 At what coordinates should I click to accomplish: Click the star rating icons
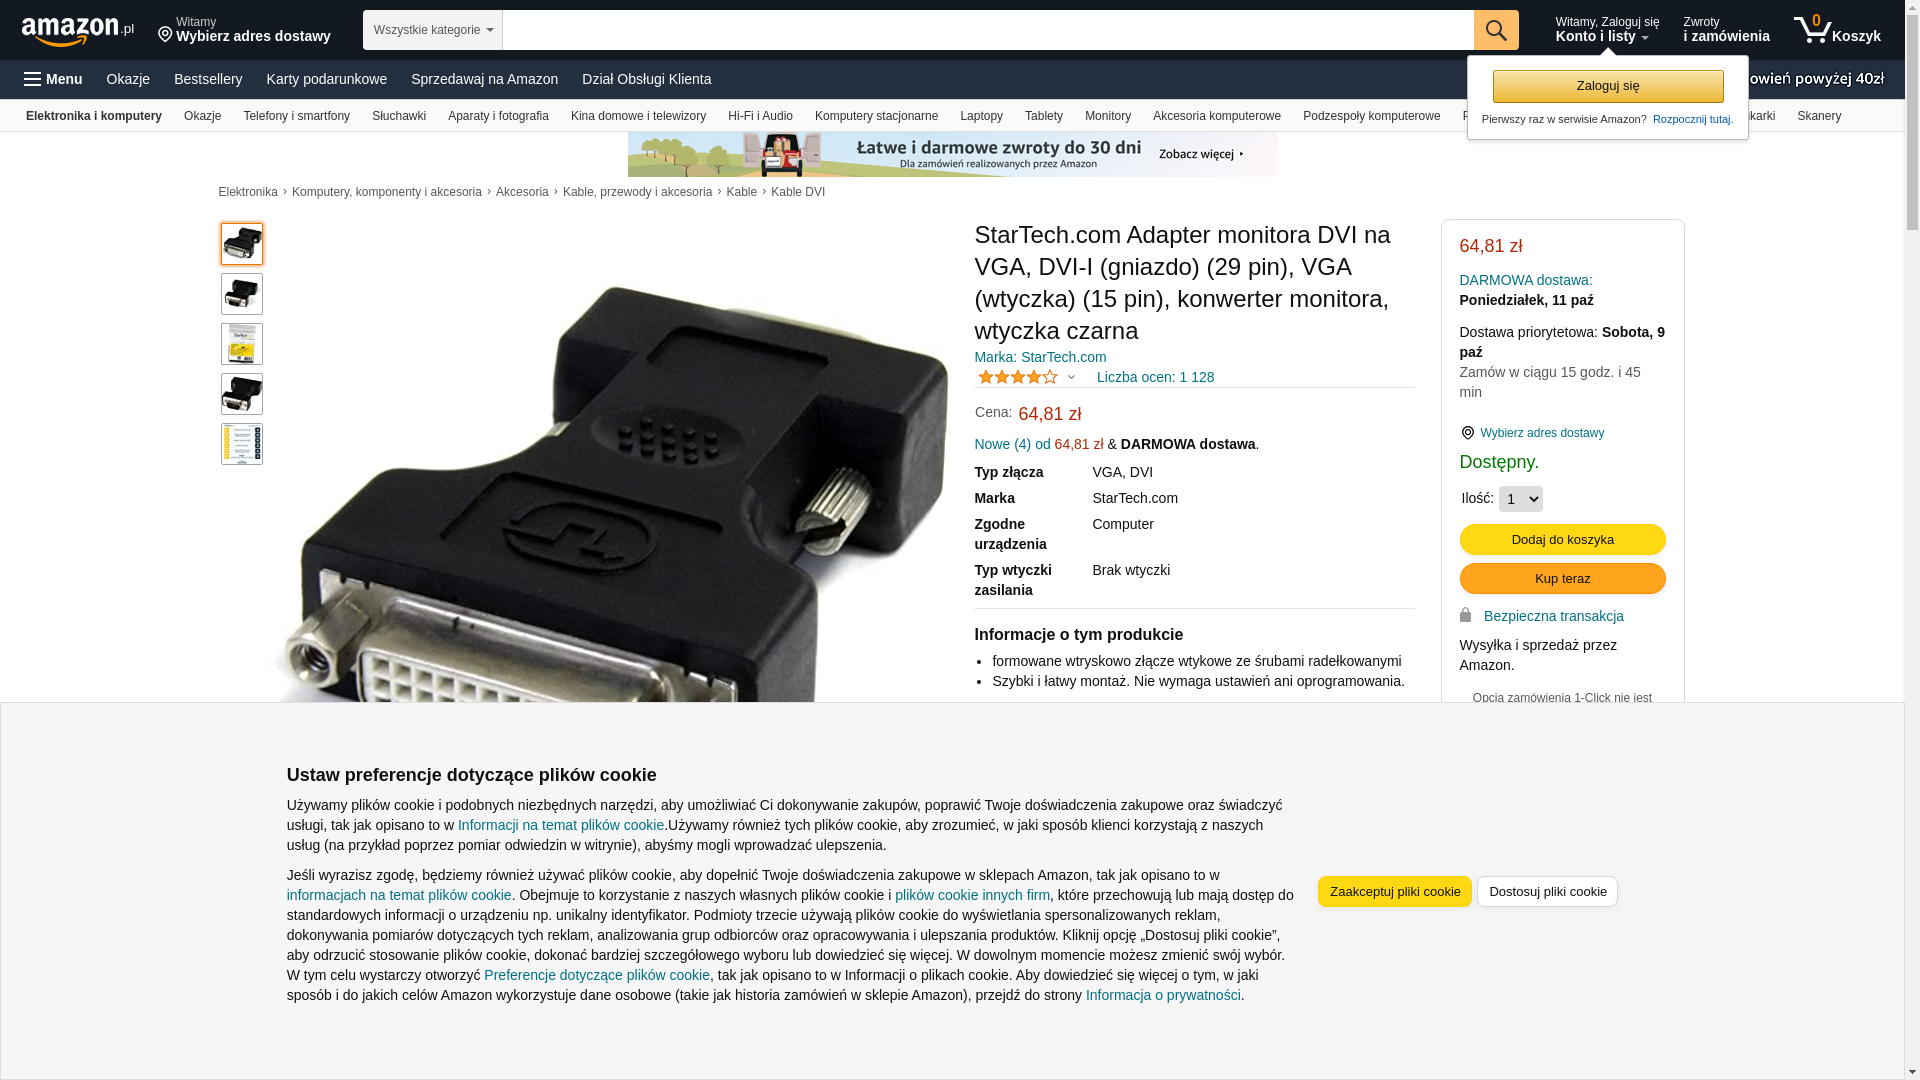coord(1017,377)
